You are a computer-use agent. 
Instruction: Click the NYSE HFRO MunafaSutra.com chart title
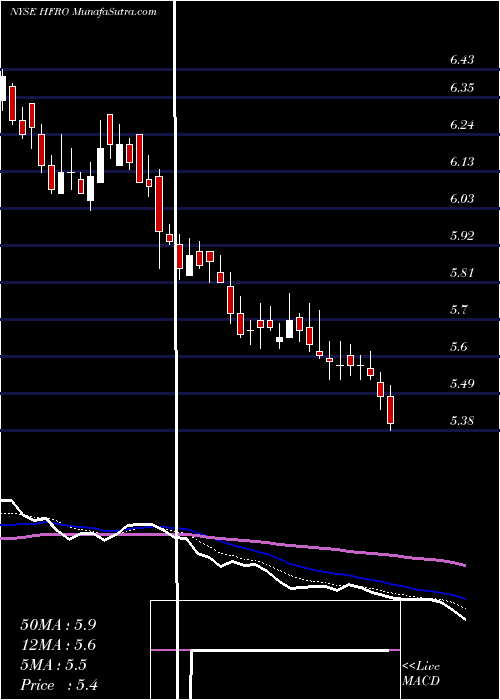[83, 12]
